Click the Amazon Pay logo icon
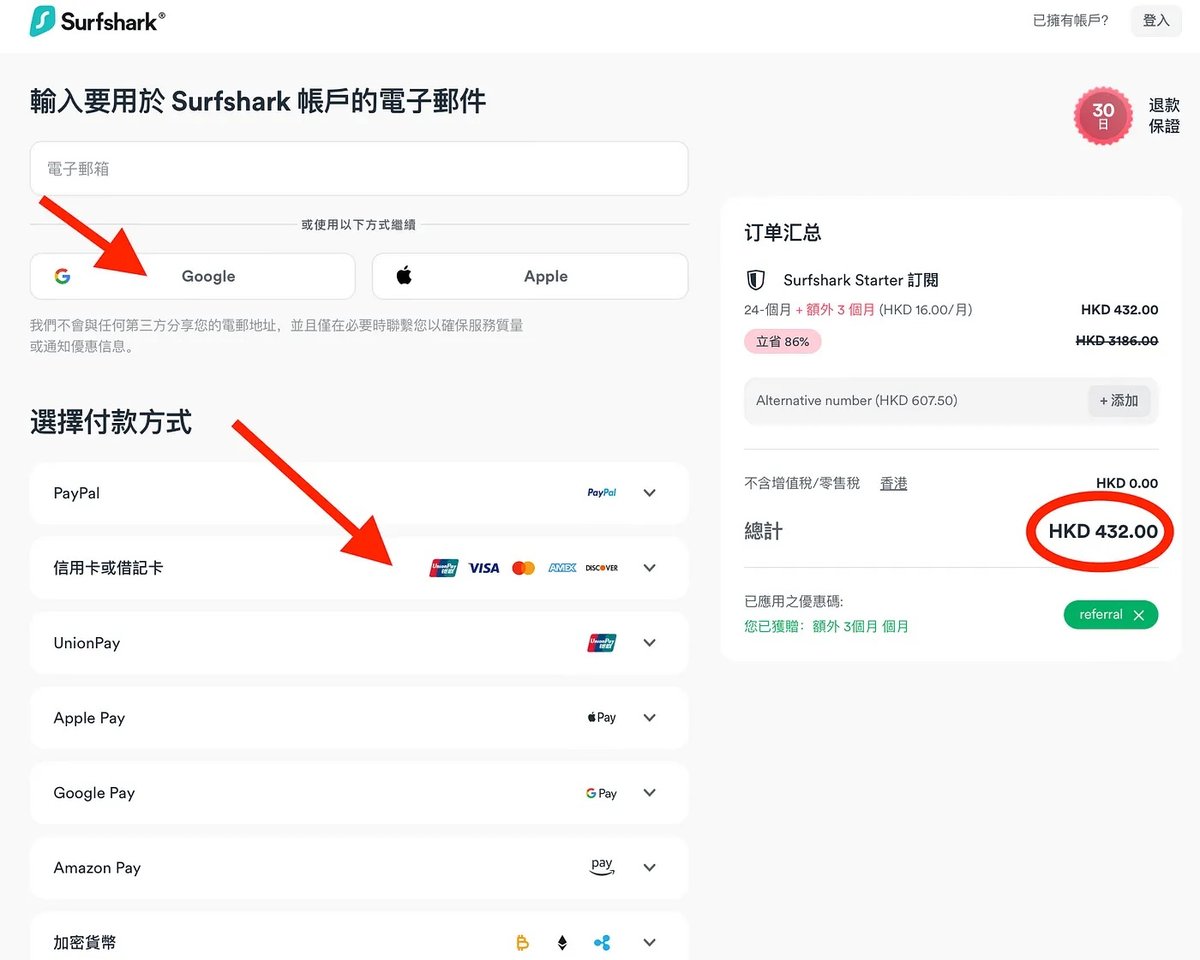Viewport: 1200px width, 960px height. (601, 867)
